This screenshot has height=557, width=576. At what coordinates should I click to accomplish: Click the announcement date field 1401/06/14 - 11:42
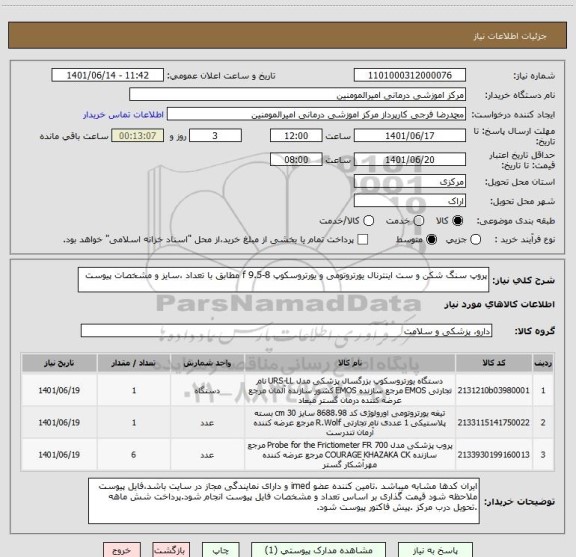pyautogui.click(x=108, y=75)
